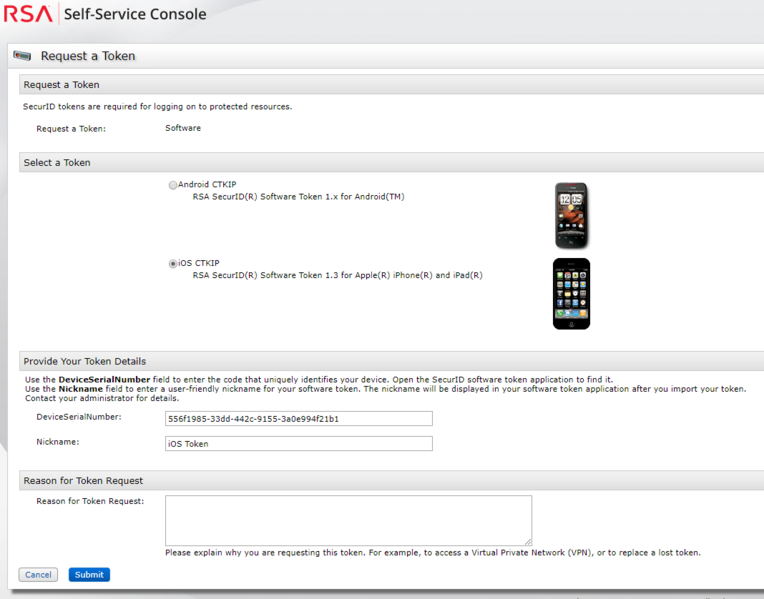Click the Software token type value

click(x=183, y=128)
